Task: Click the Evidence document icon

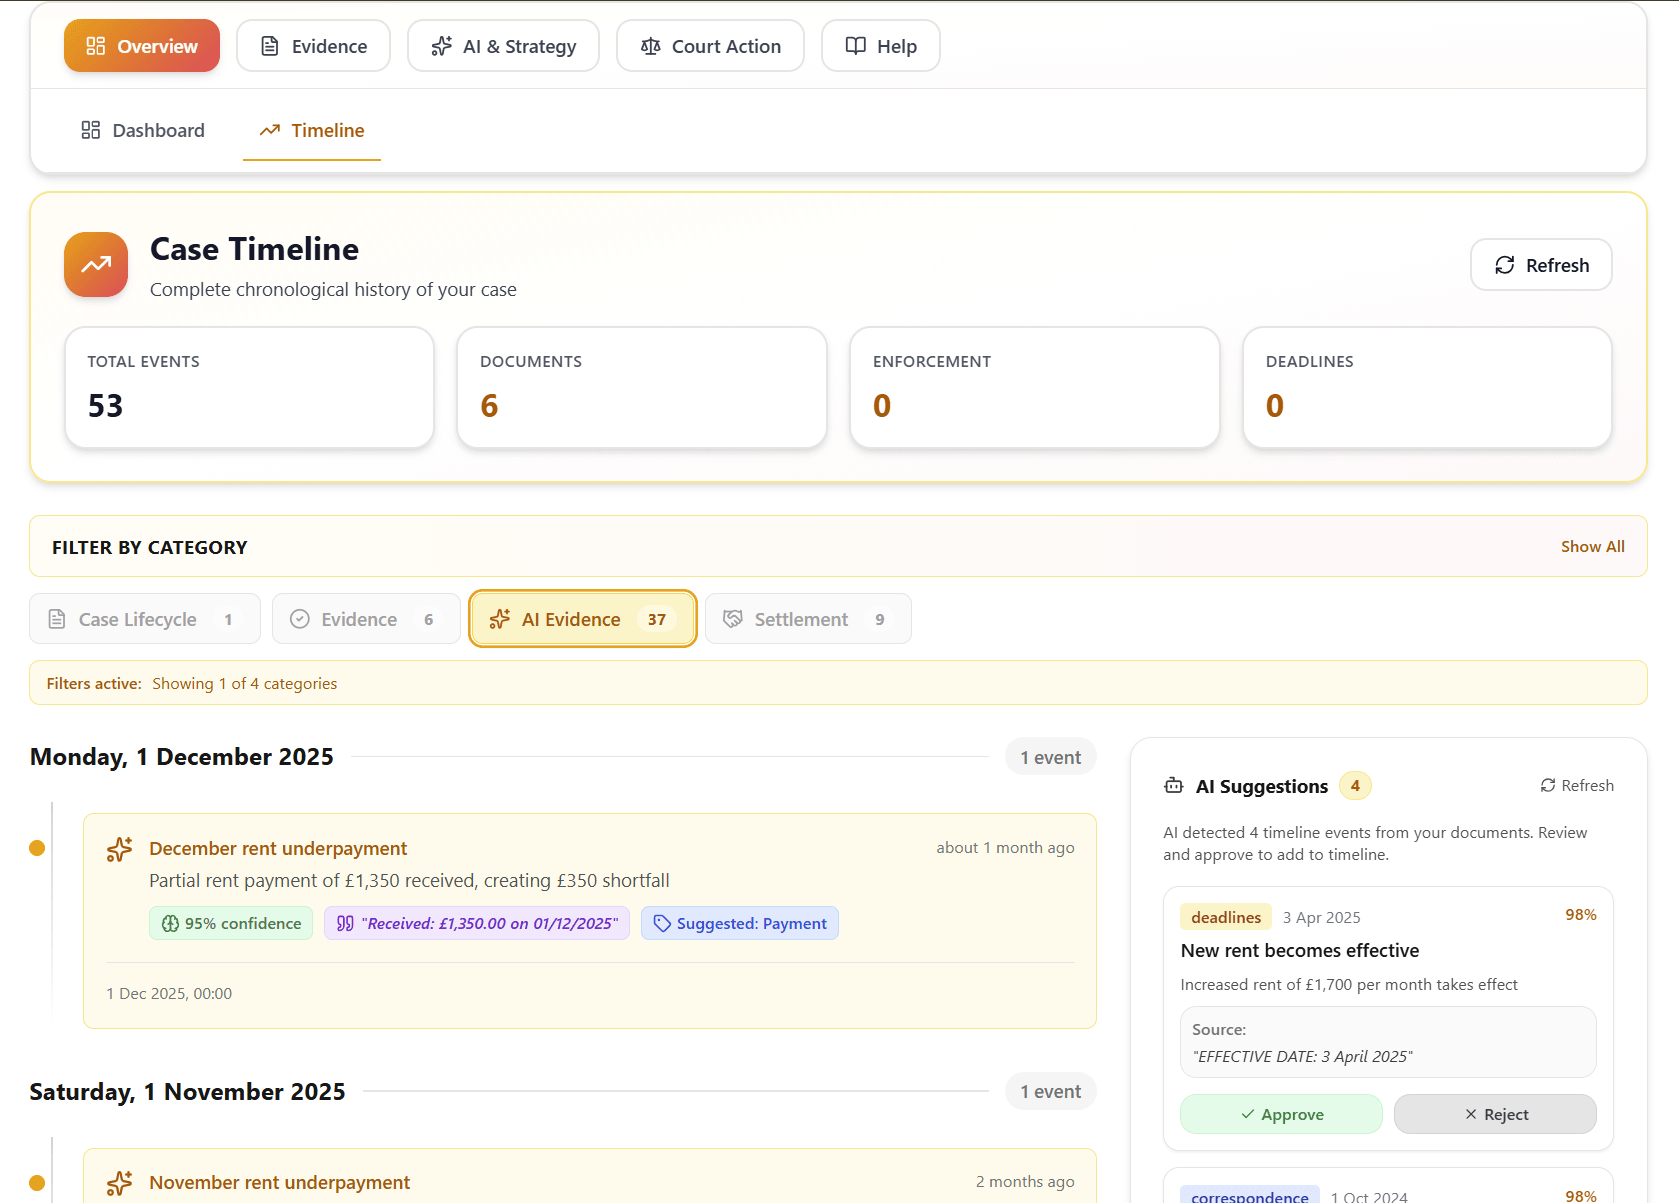Action: [x=270, y=45]
